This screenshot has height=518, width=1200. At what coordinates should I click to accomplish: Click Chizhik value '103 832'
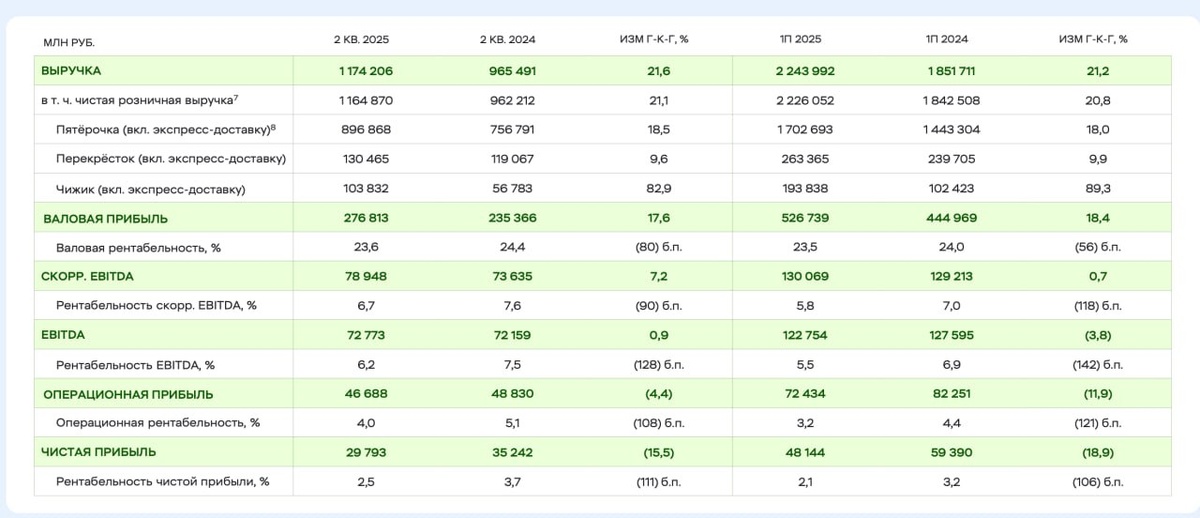tap(366, 189)
